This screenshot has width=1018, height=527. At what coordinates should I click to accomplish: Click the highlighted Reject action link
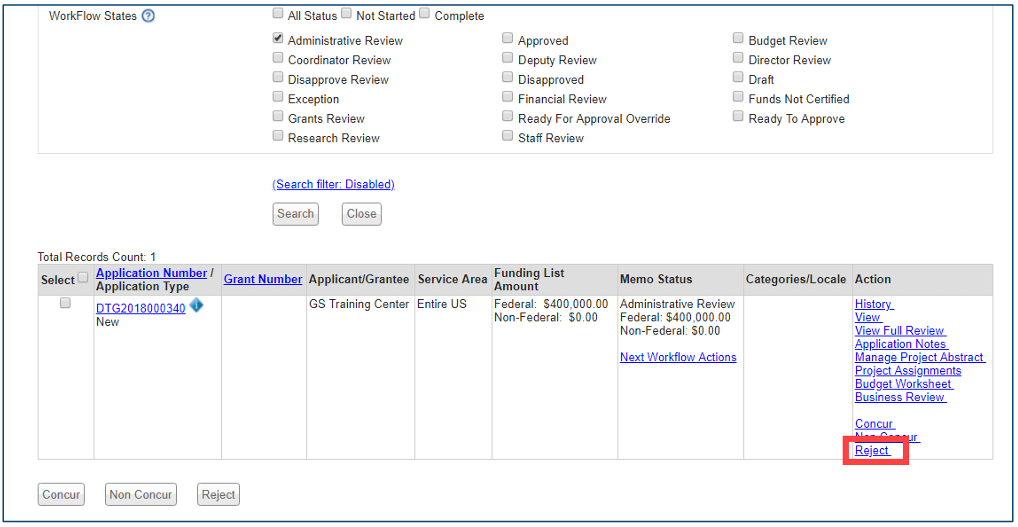[872, 451]
